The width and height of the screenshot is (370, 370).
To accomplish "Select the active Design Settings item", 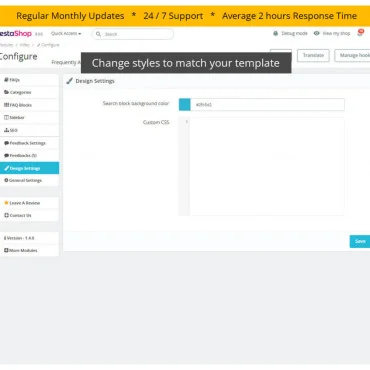I will (29, 168).
